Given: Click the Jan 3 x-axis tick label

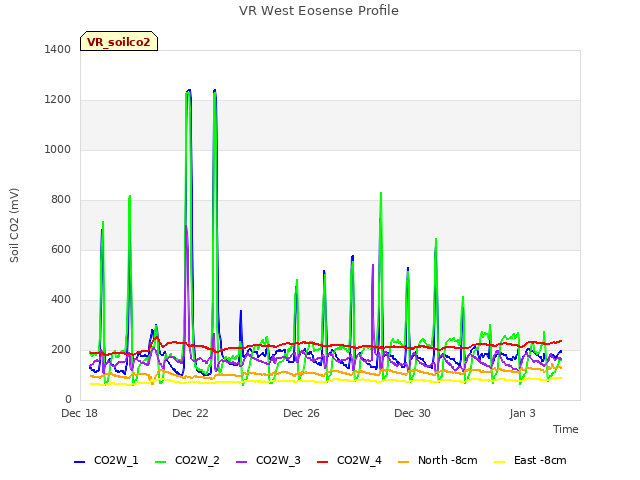Looking at the screenshot, I should (522, 413).
